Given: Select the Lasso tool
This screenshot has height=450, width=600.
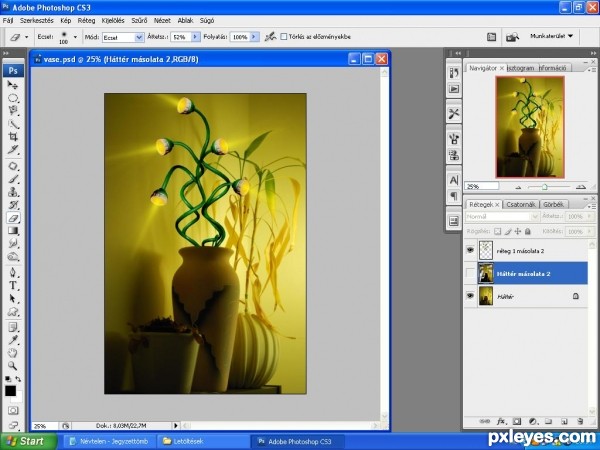Looking at the screenshot, I should pos(13,111).
